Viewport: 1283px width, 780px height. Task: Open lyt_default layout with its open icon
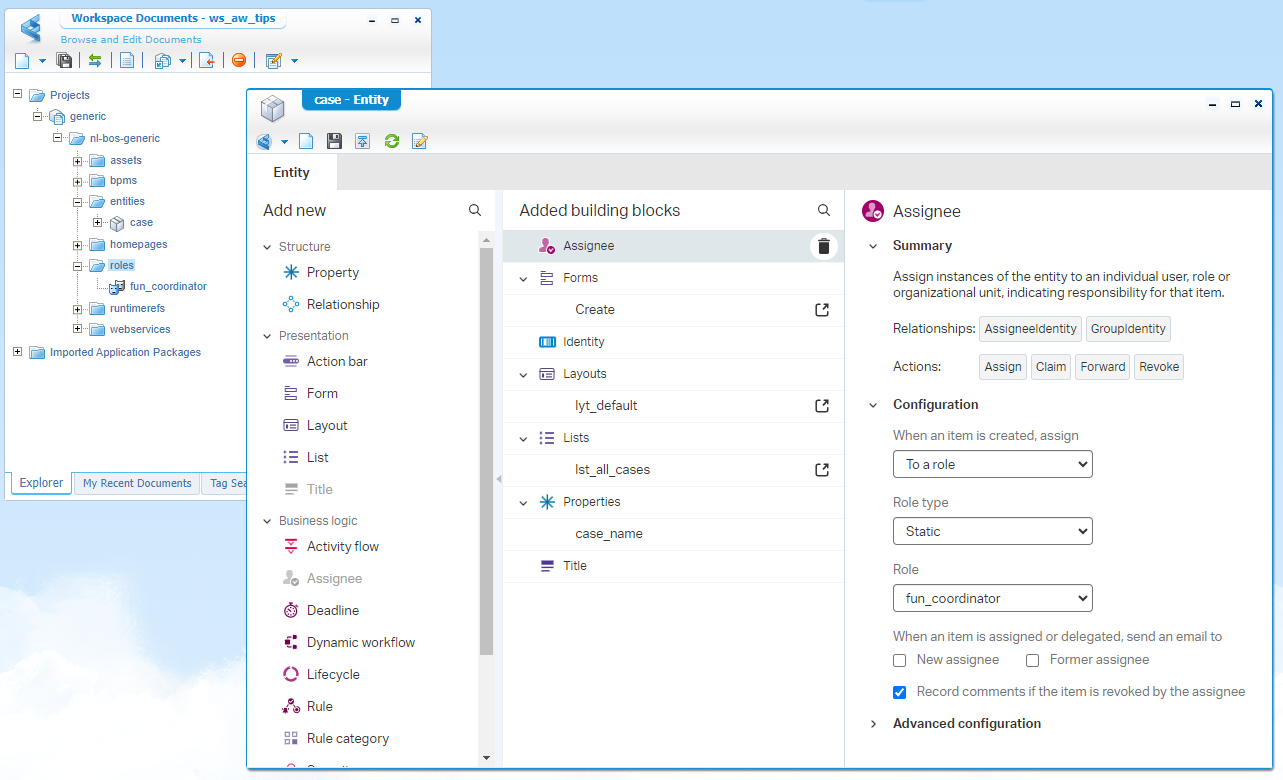coord(822,406)
